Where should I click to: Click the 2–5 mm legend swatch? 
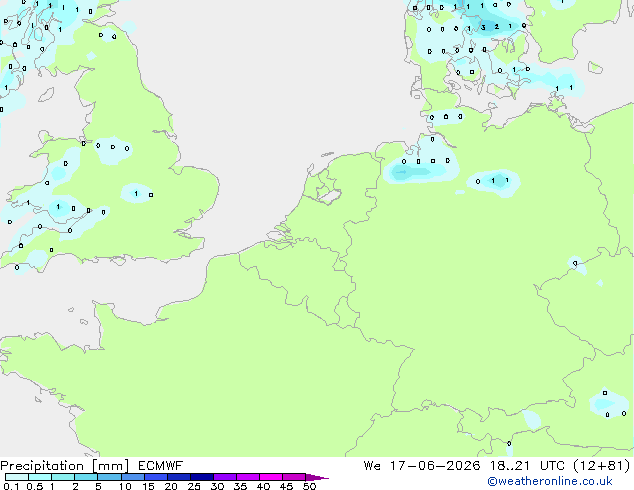coord(86,477)
